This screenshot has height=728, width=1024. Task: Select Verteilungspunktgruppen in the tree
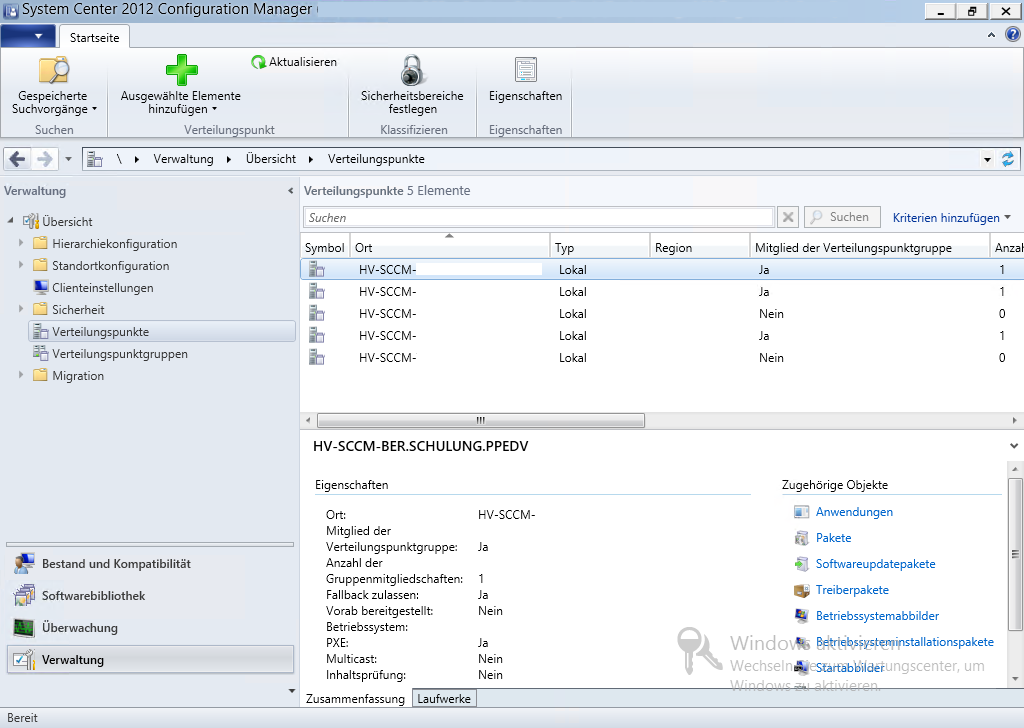tap(119, 354)
